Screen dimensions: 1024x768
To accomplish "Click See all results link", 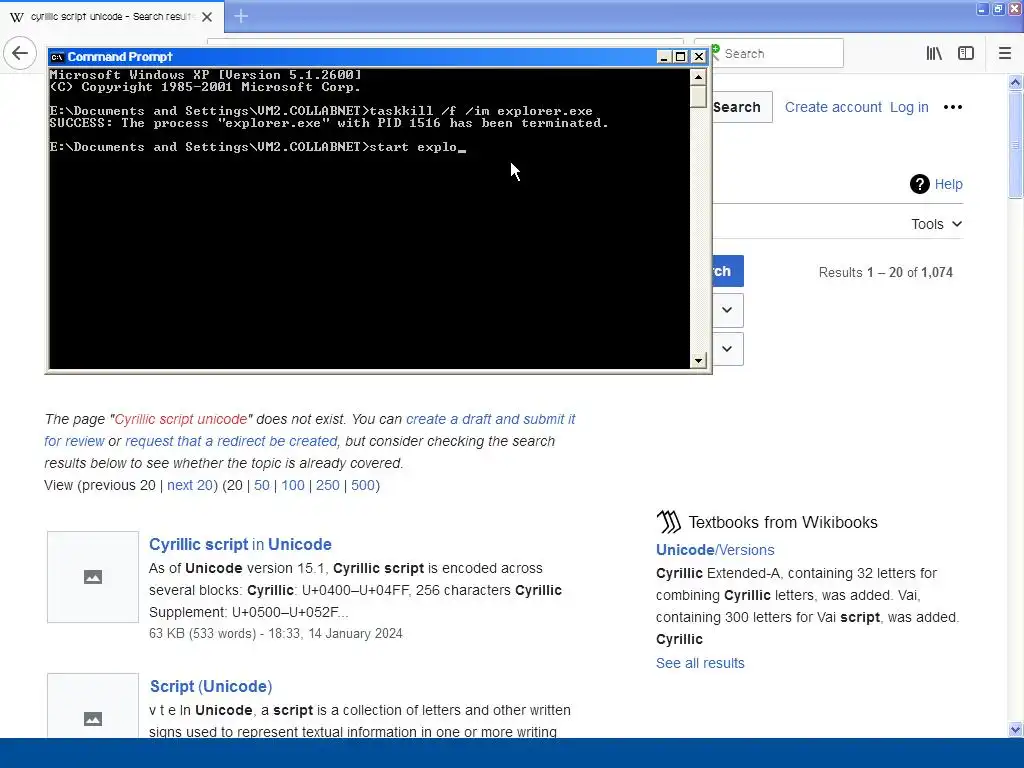I will pyautogui.click(x=700, y=663).
